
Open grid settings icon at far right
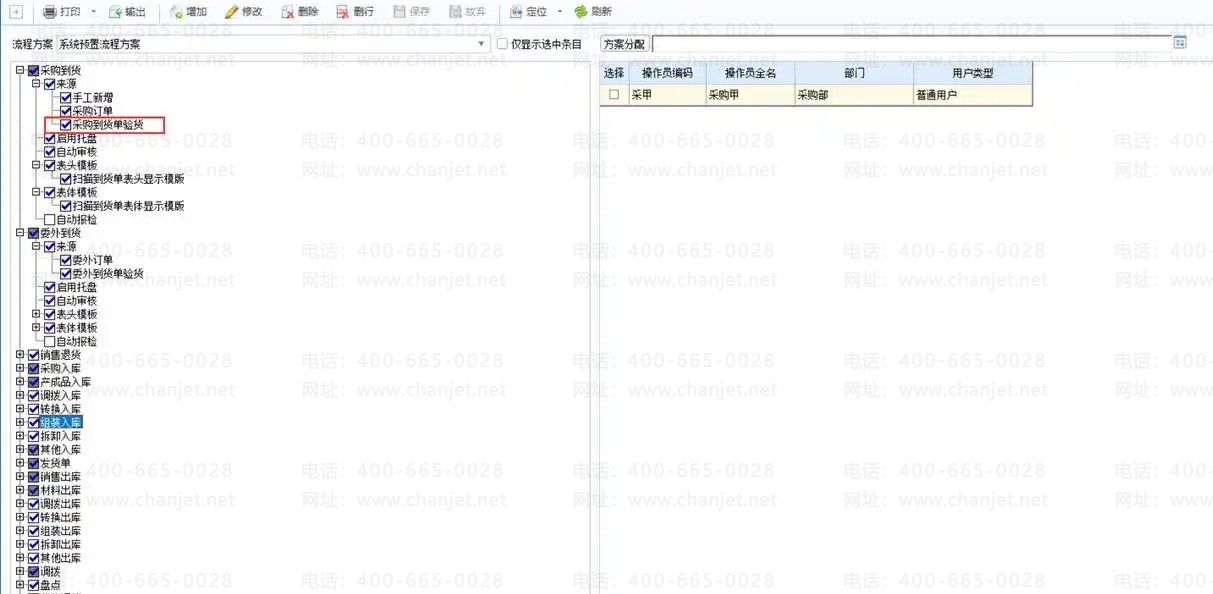(1179, 43)
